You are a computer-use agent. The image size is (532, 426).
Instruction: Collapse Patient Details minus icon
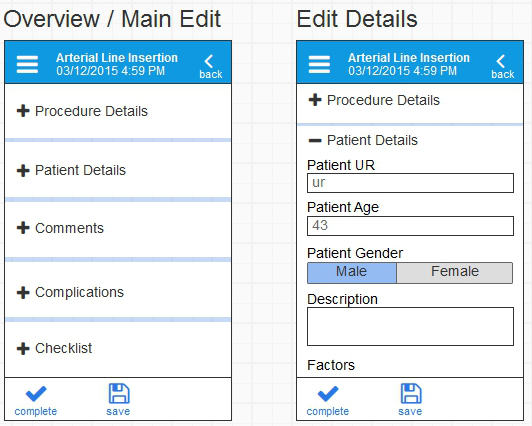coord(315,140)
